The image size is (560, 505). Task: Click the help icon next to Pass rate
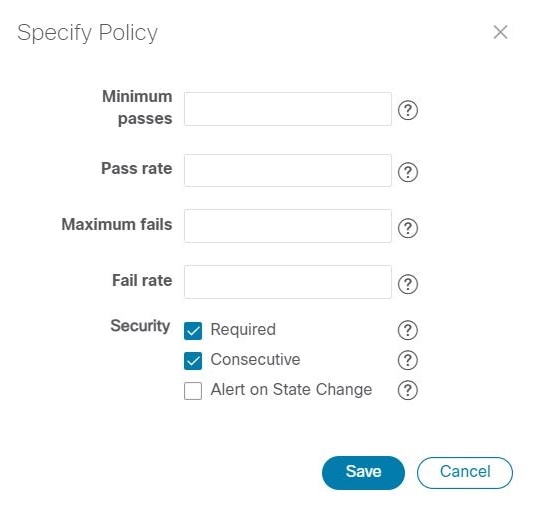(408, 172)
